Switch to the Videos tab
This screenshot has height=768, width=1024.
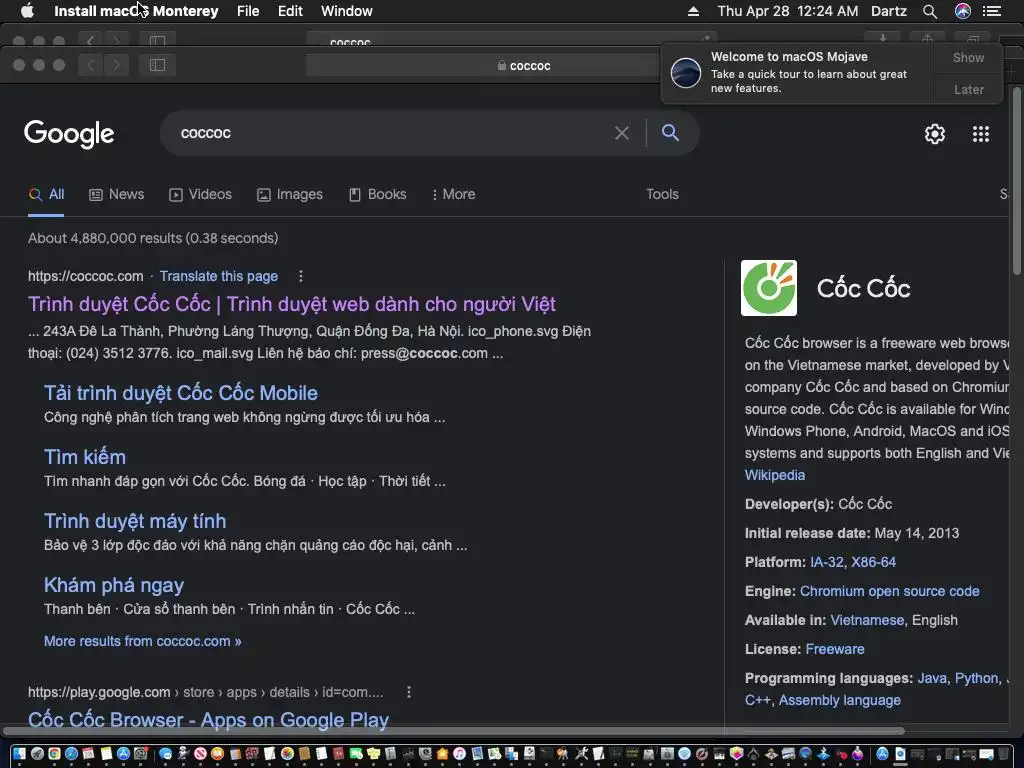(x=200, y=194)
